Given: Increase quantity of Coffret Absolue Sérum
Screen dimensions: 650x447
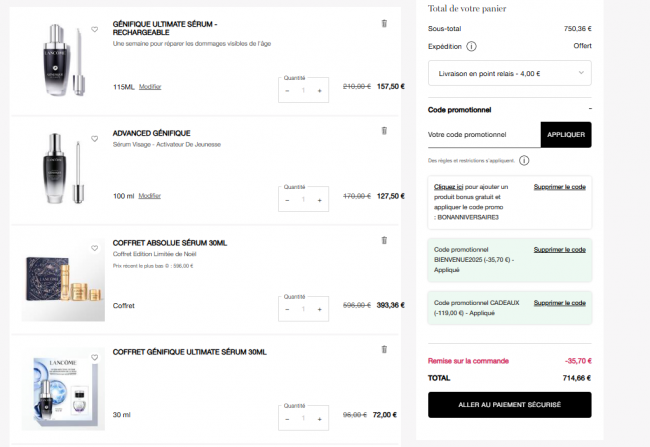Looking at the screenshot, I should (320, 309).
